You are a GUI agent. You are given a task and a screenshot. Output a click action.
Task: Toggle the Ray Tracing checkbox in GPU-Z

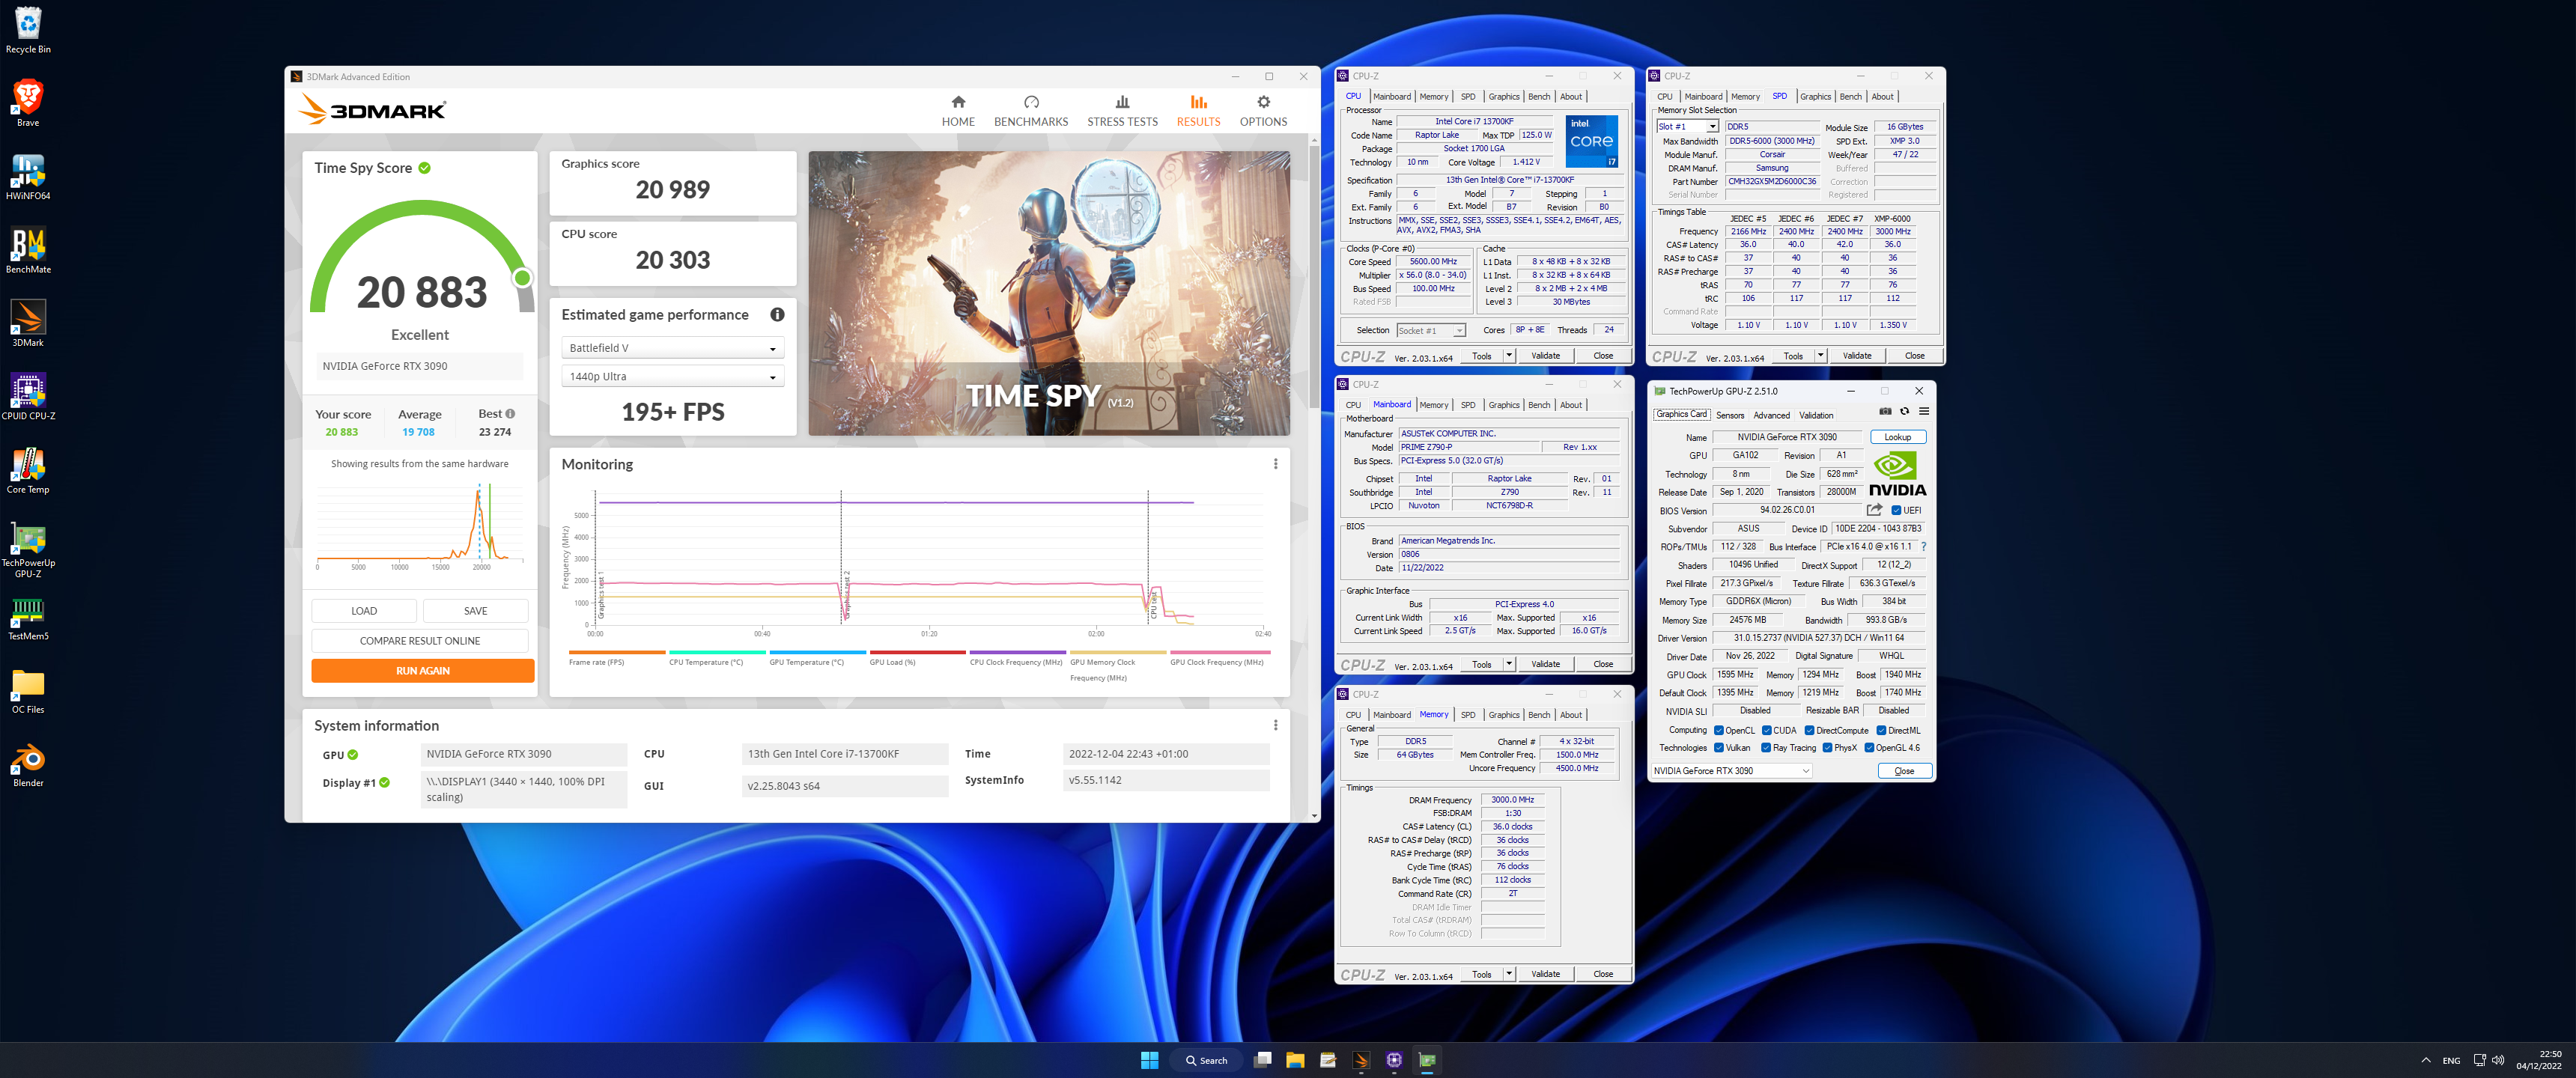click(x=1766, y=748)
